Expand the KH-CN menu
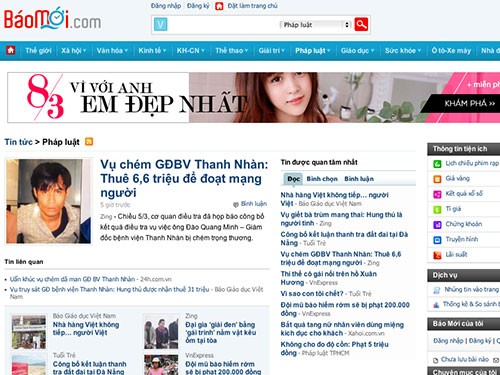 pos(190,51)
